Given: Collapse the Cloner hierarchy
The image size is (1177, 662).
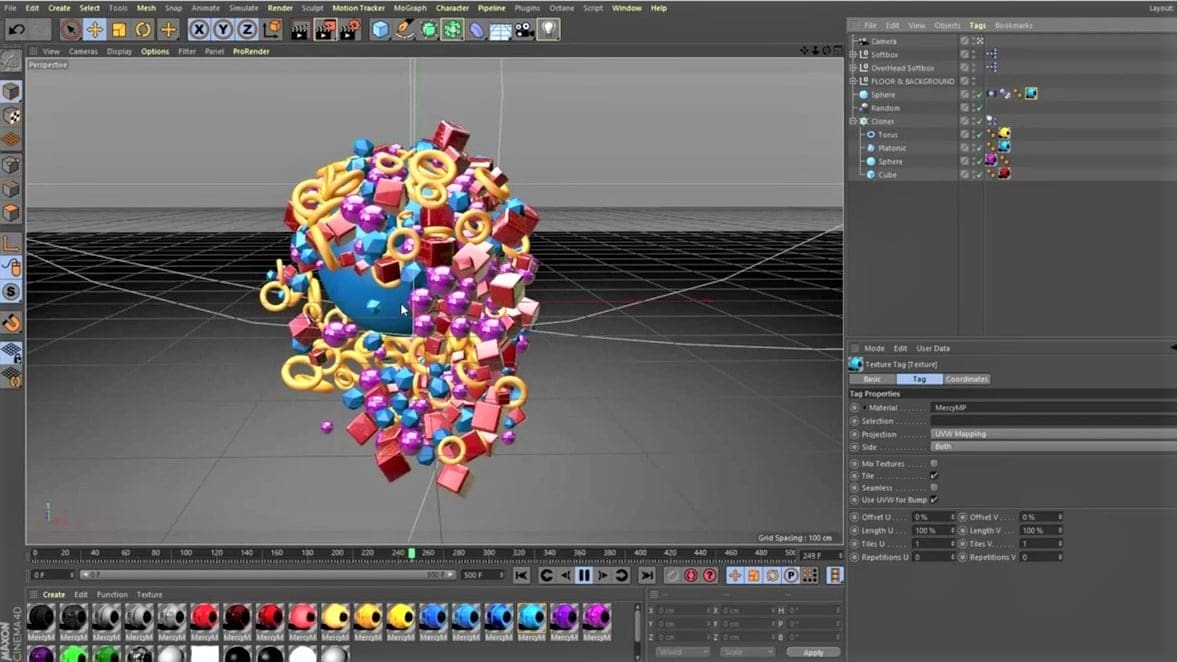Looking at the screenshot, I should 853,121.
